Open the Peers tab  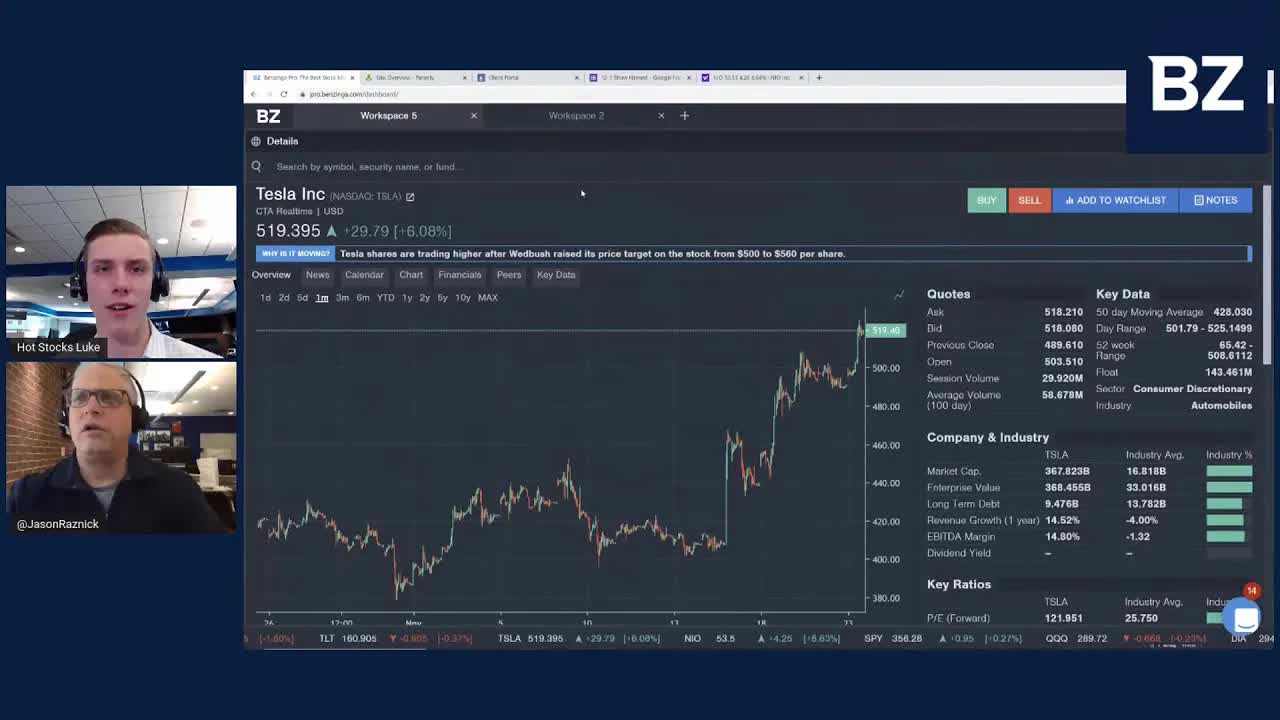click(509, 275)
